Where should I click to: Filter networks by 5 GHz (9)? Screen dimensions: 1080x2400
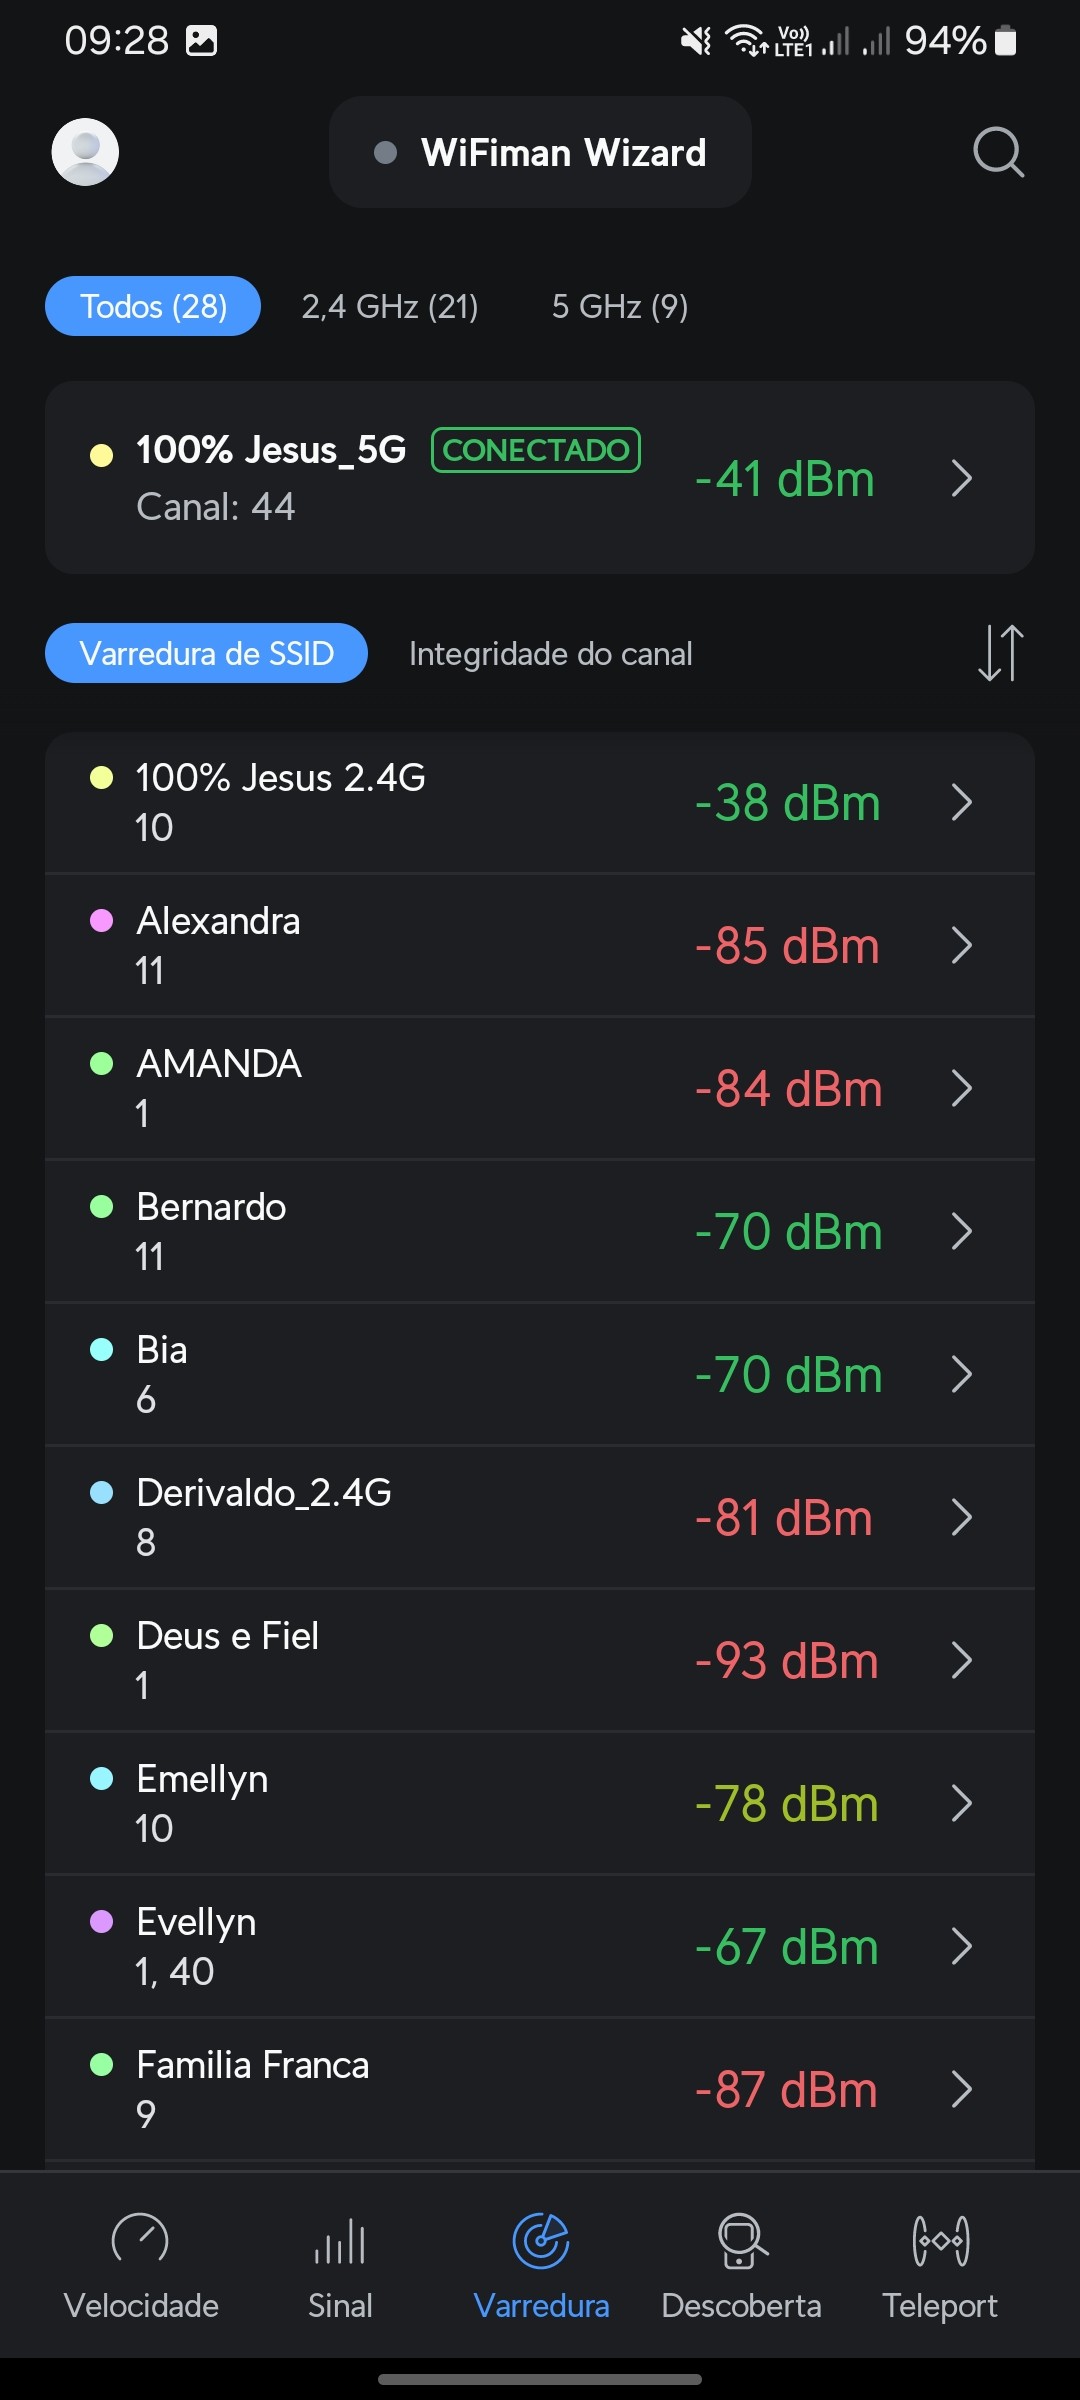pos(620,306)
